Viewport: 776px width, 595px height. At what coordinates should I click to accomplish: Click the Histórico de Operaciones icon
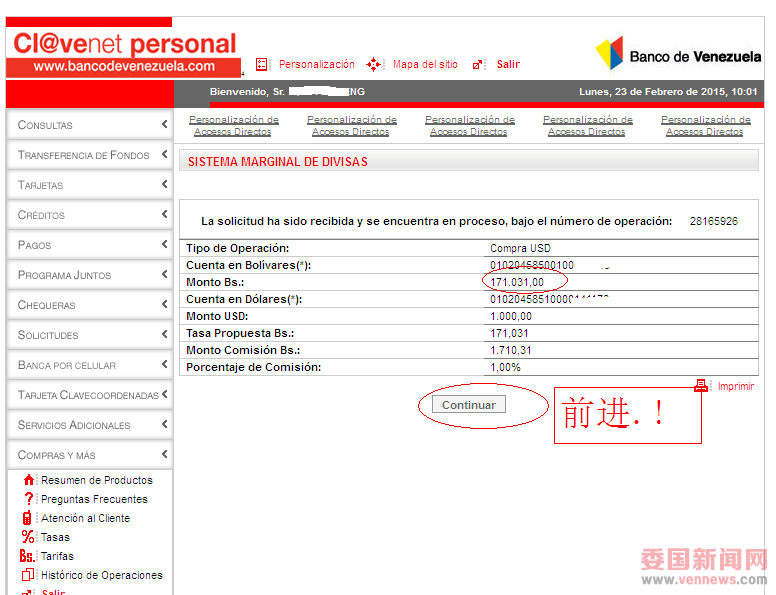click(x=28, y=575)
